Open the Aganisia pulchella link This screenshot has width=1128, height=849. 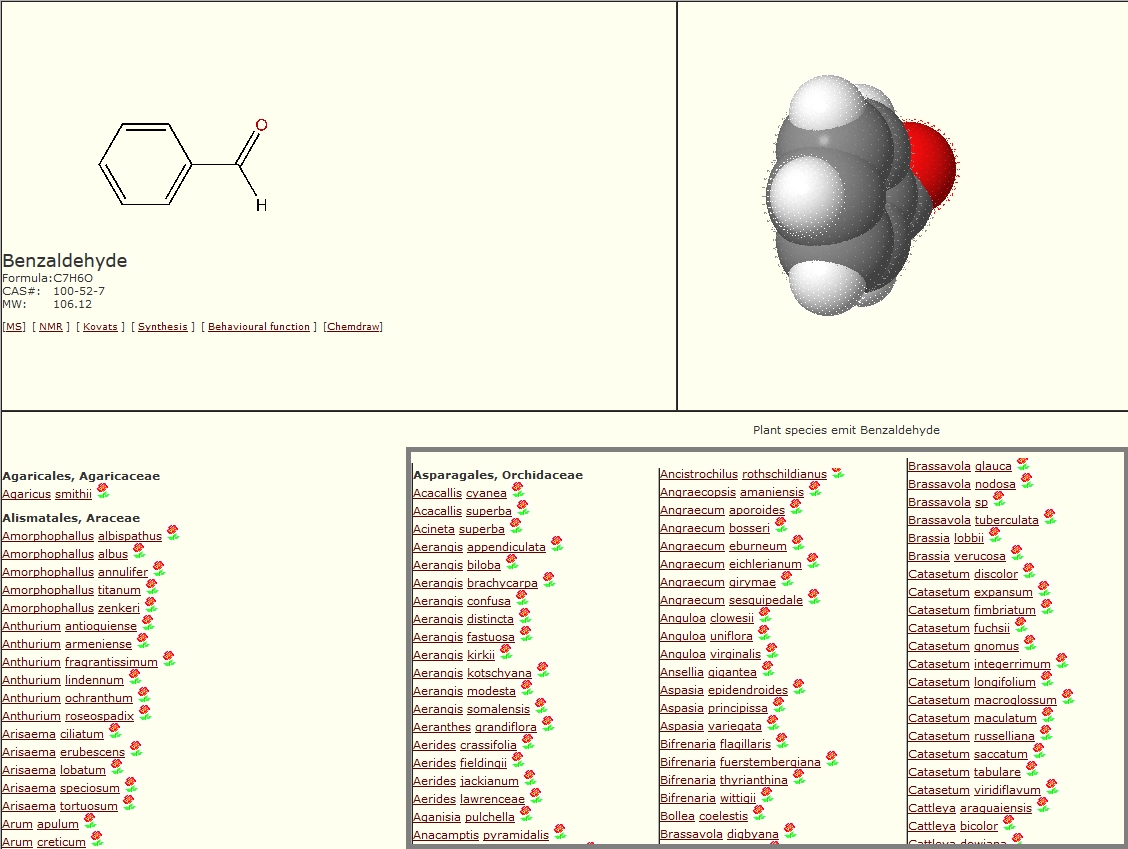[464, 817]
